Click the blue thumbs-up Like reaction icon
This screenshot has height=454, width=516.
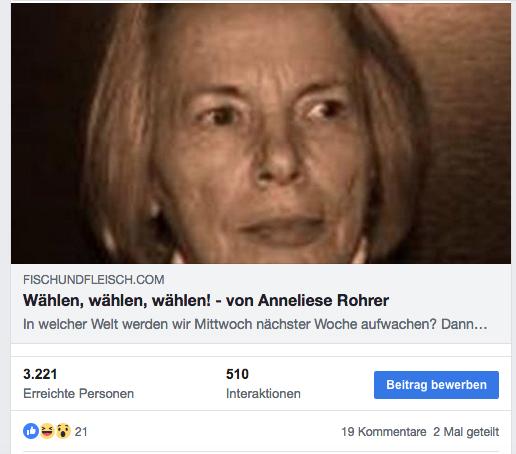[31, 431]
